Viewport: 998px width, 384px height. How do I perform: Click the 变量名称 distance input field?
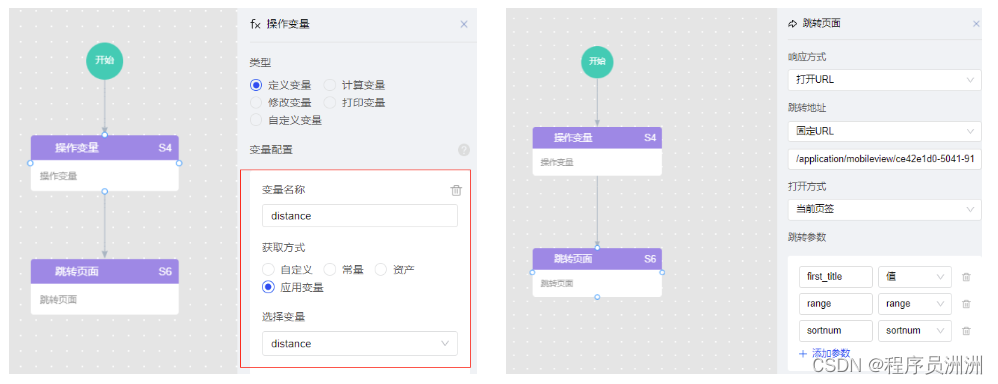pyautogui.click(x=360, y=215)
